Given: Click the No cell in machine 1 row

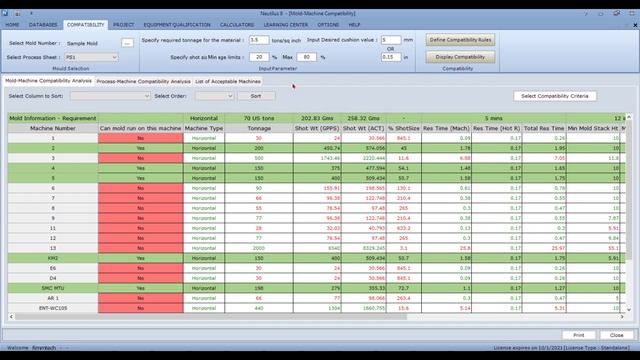Looking at the screenshot, I should [x=140, y=138].
